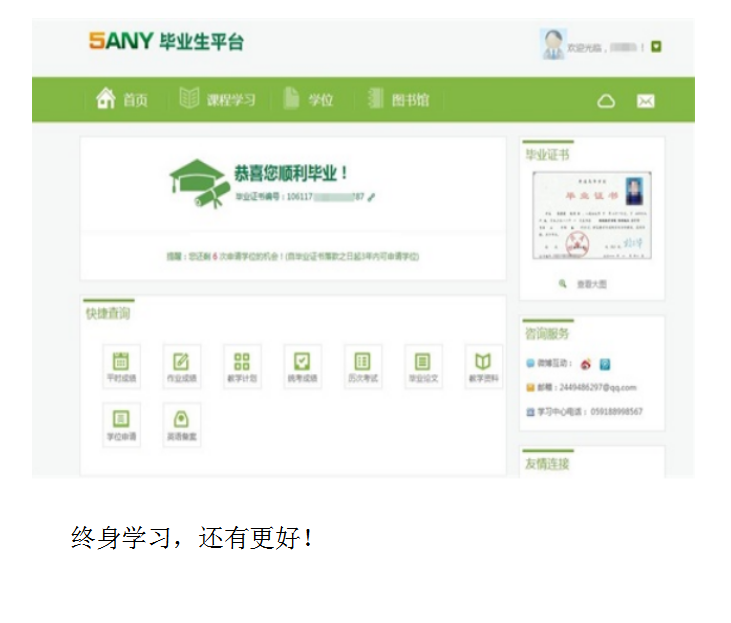
Task: Open the mail envelope icon in navigation bar
Action: pyautogui.click(x=646, y=101)
